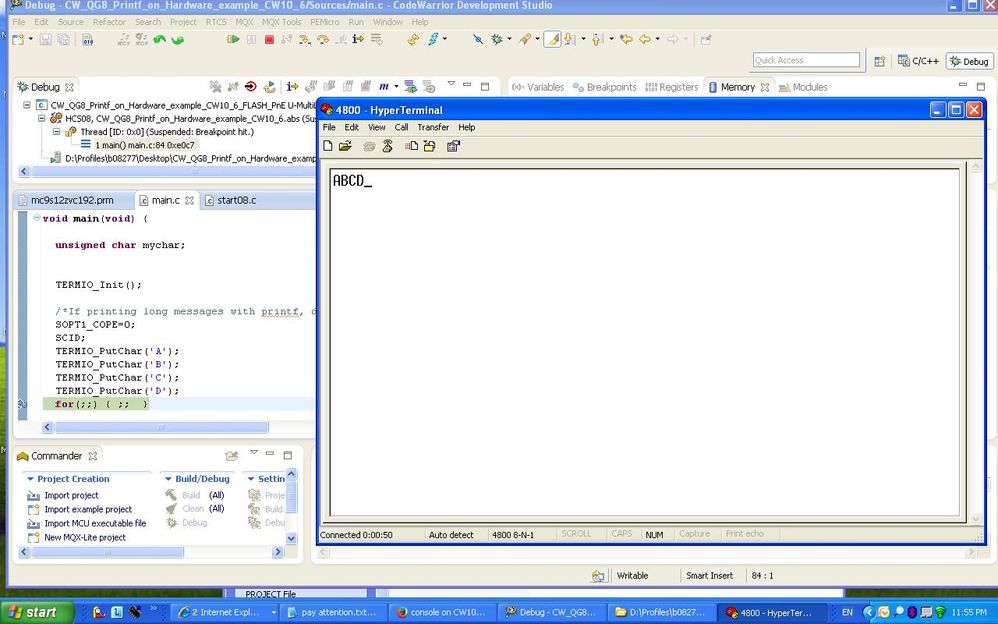Collapse the HCS08 target tree node

tap(41, 118)
